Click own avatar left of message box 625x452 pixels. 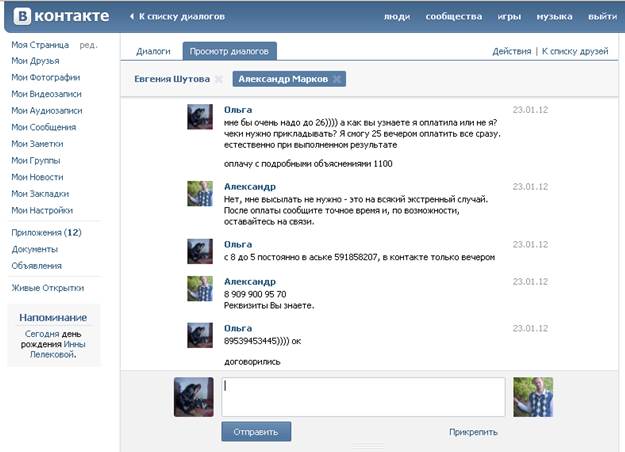(x=194, y=397)
